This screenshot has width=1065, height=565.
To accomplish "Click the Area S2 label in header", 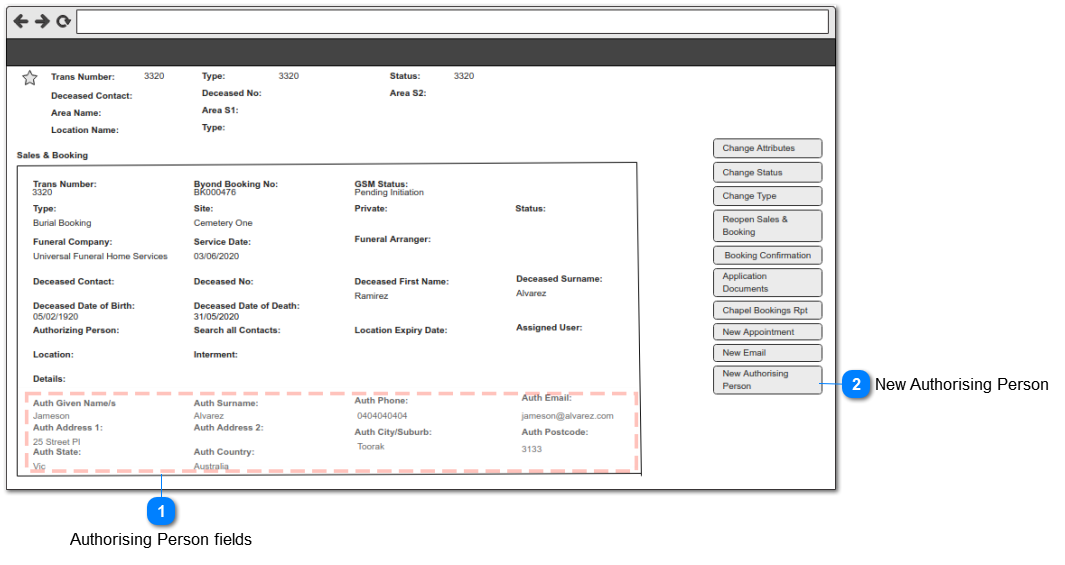I will [408, 93].
